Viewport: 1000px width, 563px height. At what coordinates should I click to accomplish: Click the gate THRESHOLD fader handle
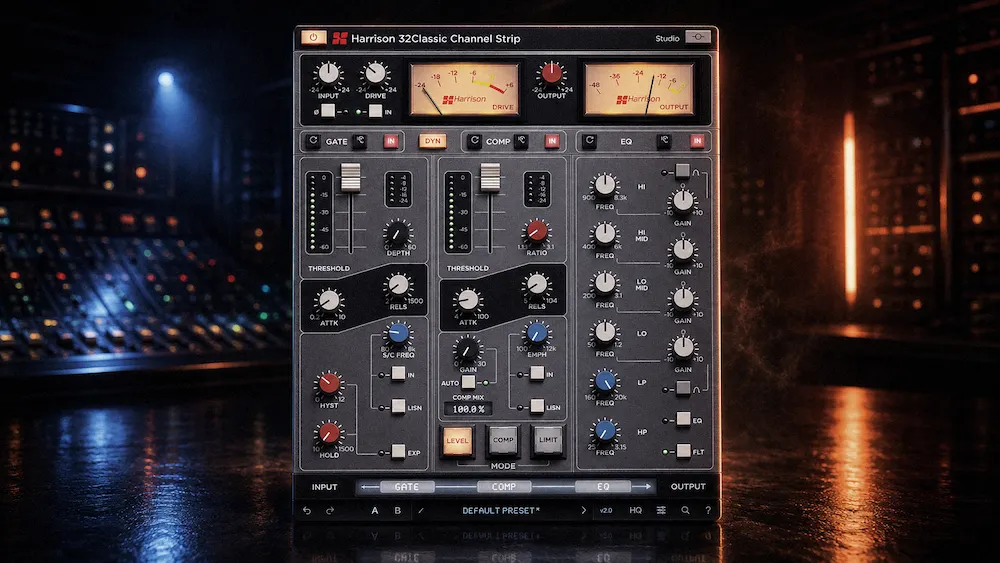[x=351, y=177]
